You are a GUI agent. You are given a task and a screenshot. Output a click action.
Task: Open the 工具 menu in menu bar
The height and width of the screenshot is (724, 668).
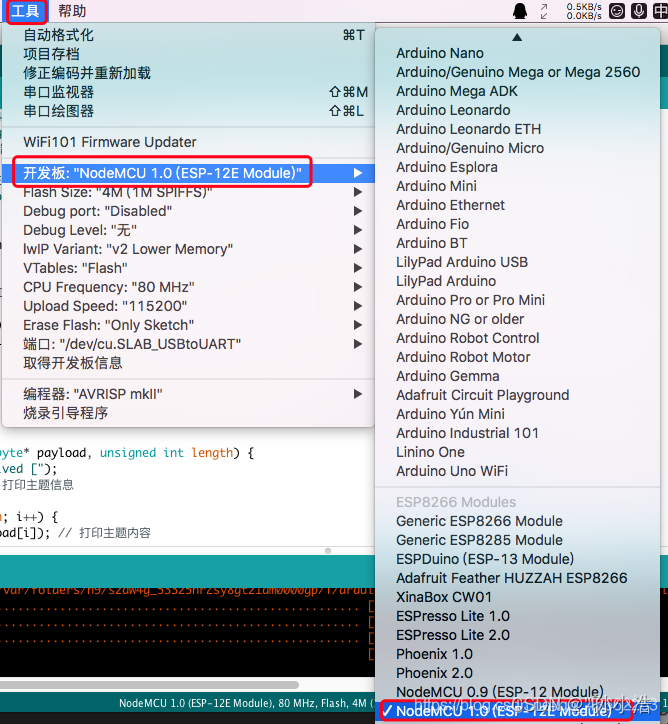[25, 11]
